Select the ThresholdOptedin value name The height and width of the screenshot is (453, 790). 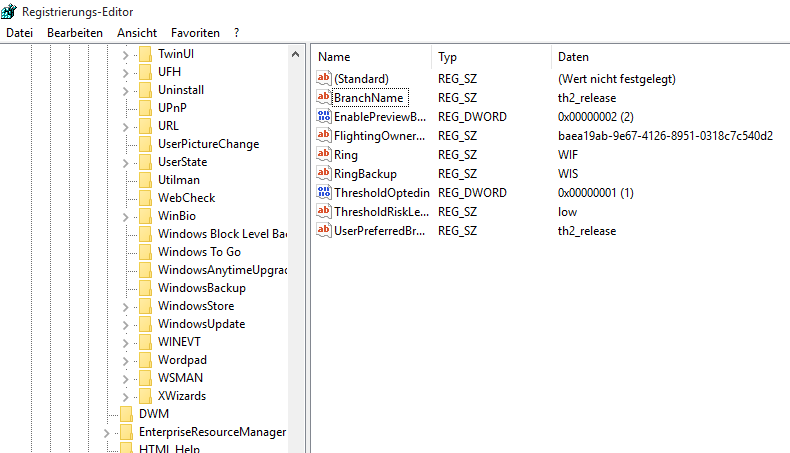(x=381, y=192)
